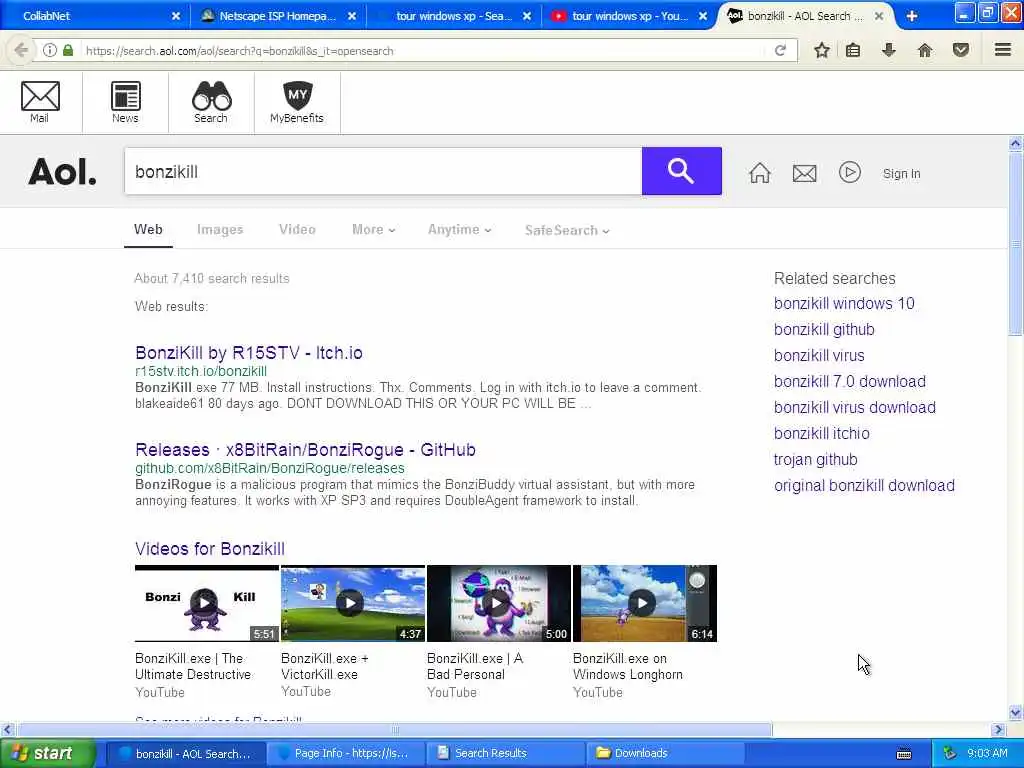Screen dimensions: 1024x768
Task: Click the browser home icon in toolbar
Action: pyautogui.click(x=925, y=50)
